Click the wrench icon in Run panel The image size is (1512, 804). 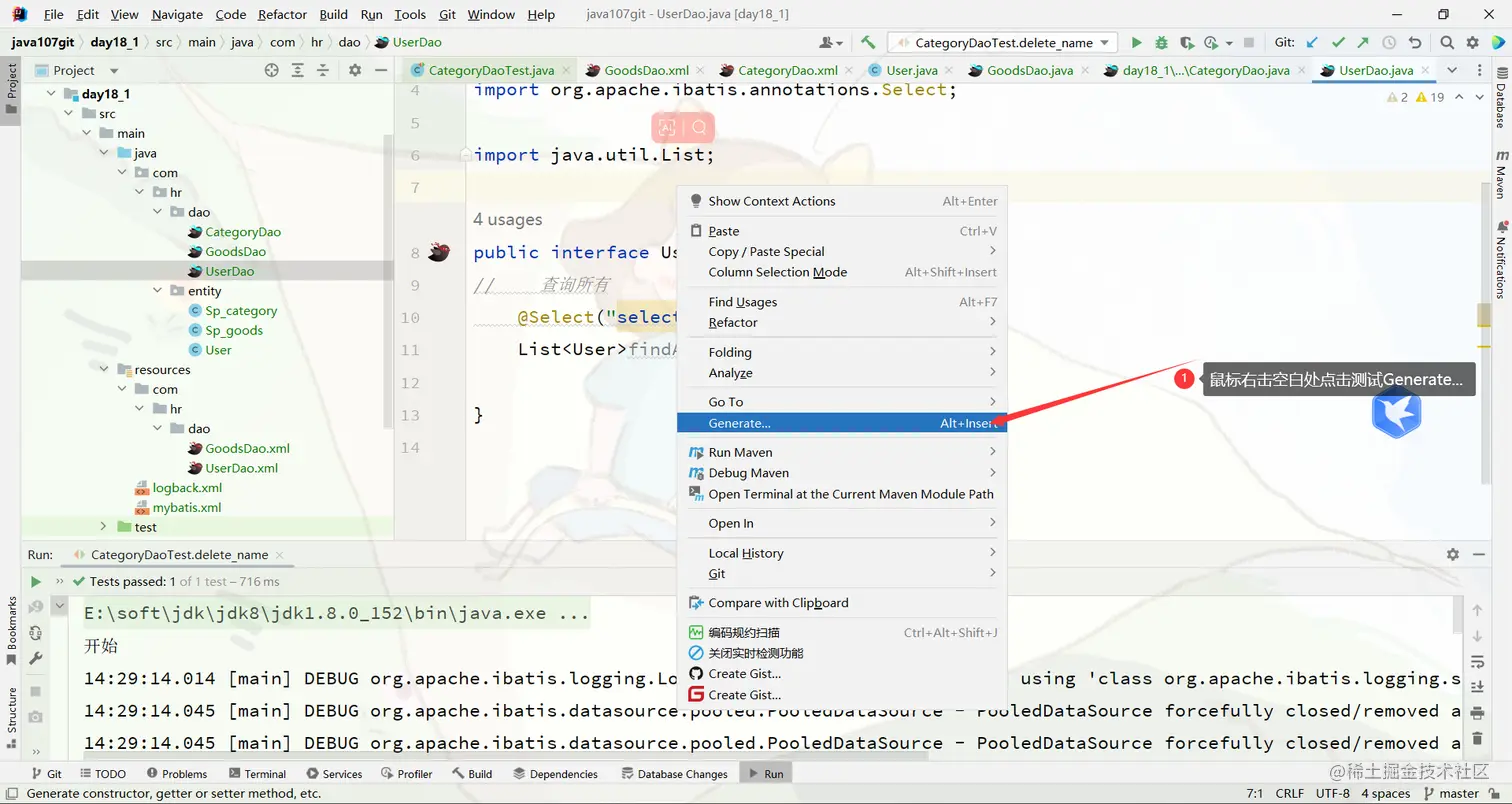pyautogui.click(x=36, y=658)
